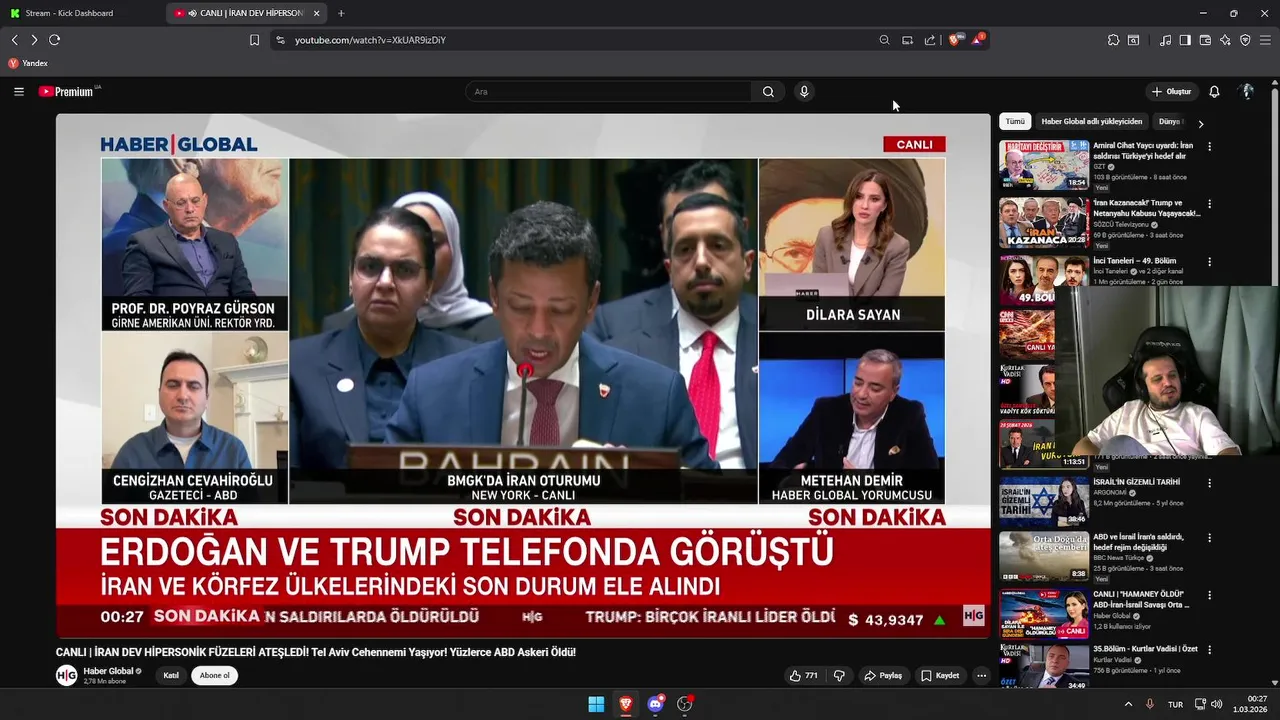Go forward using the browser forward arrow

click(x=34, y=40)
